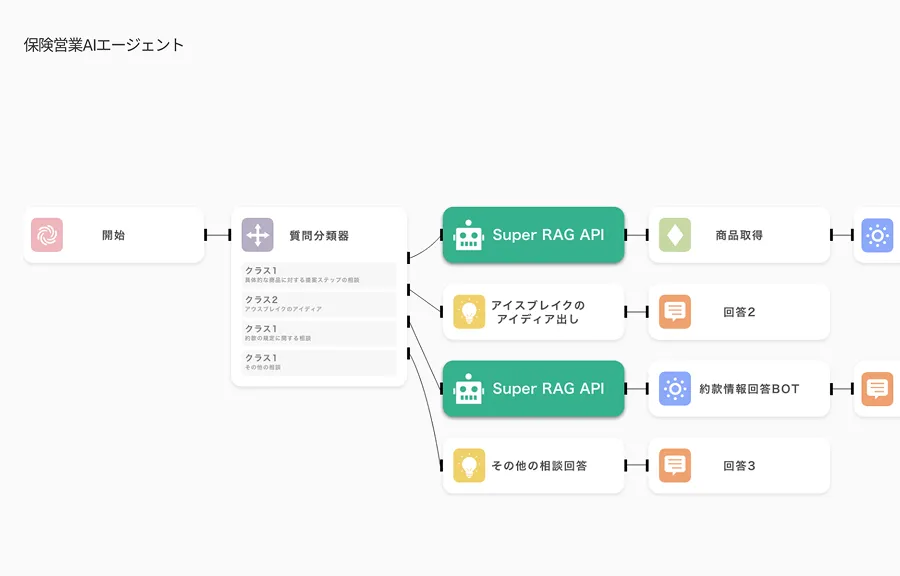Click orange chat icon on 回答3 node

pos(675,465)
